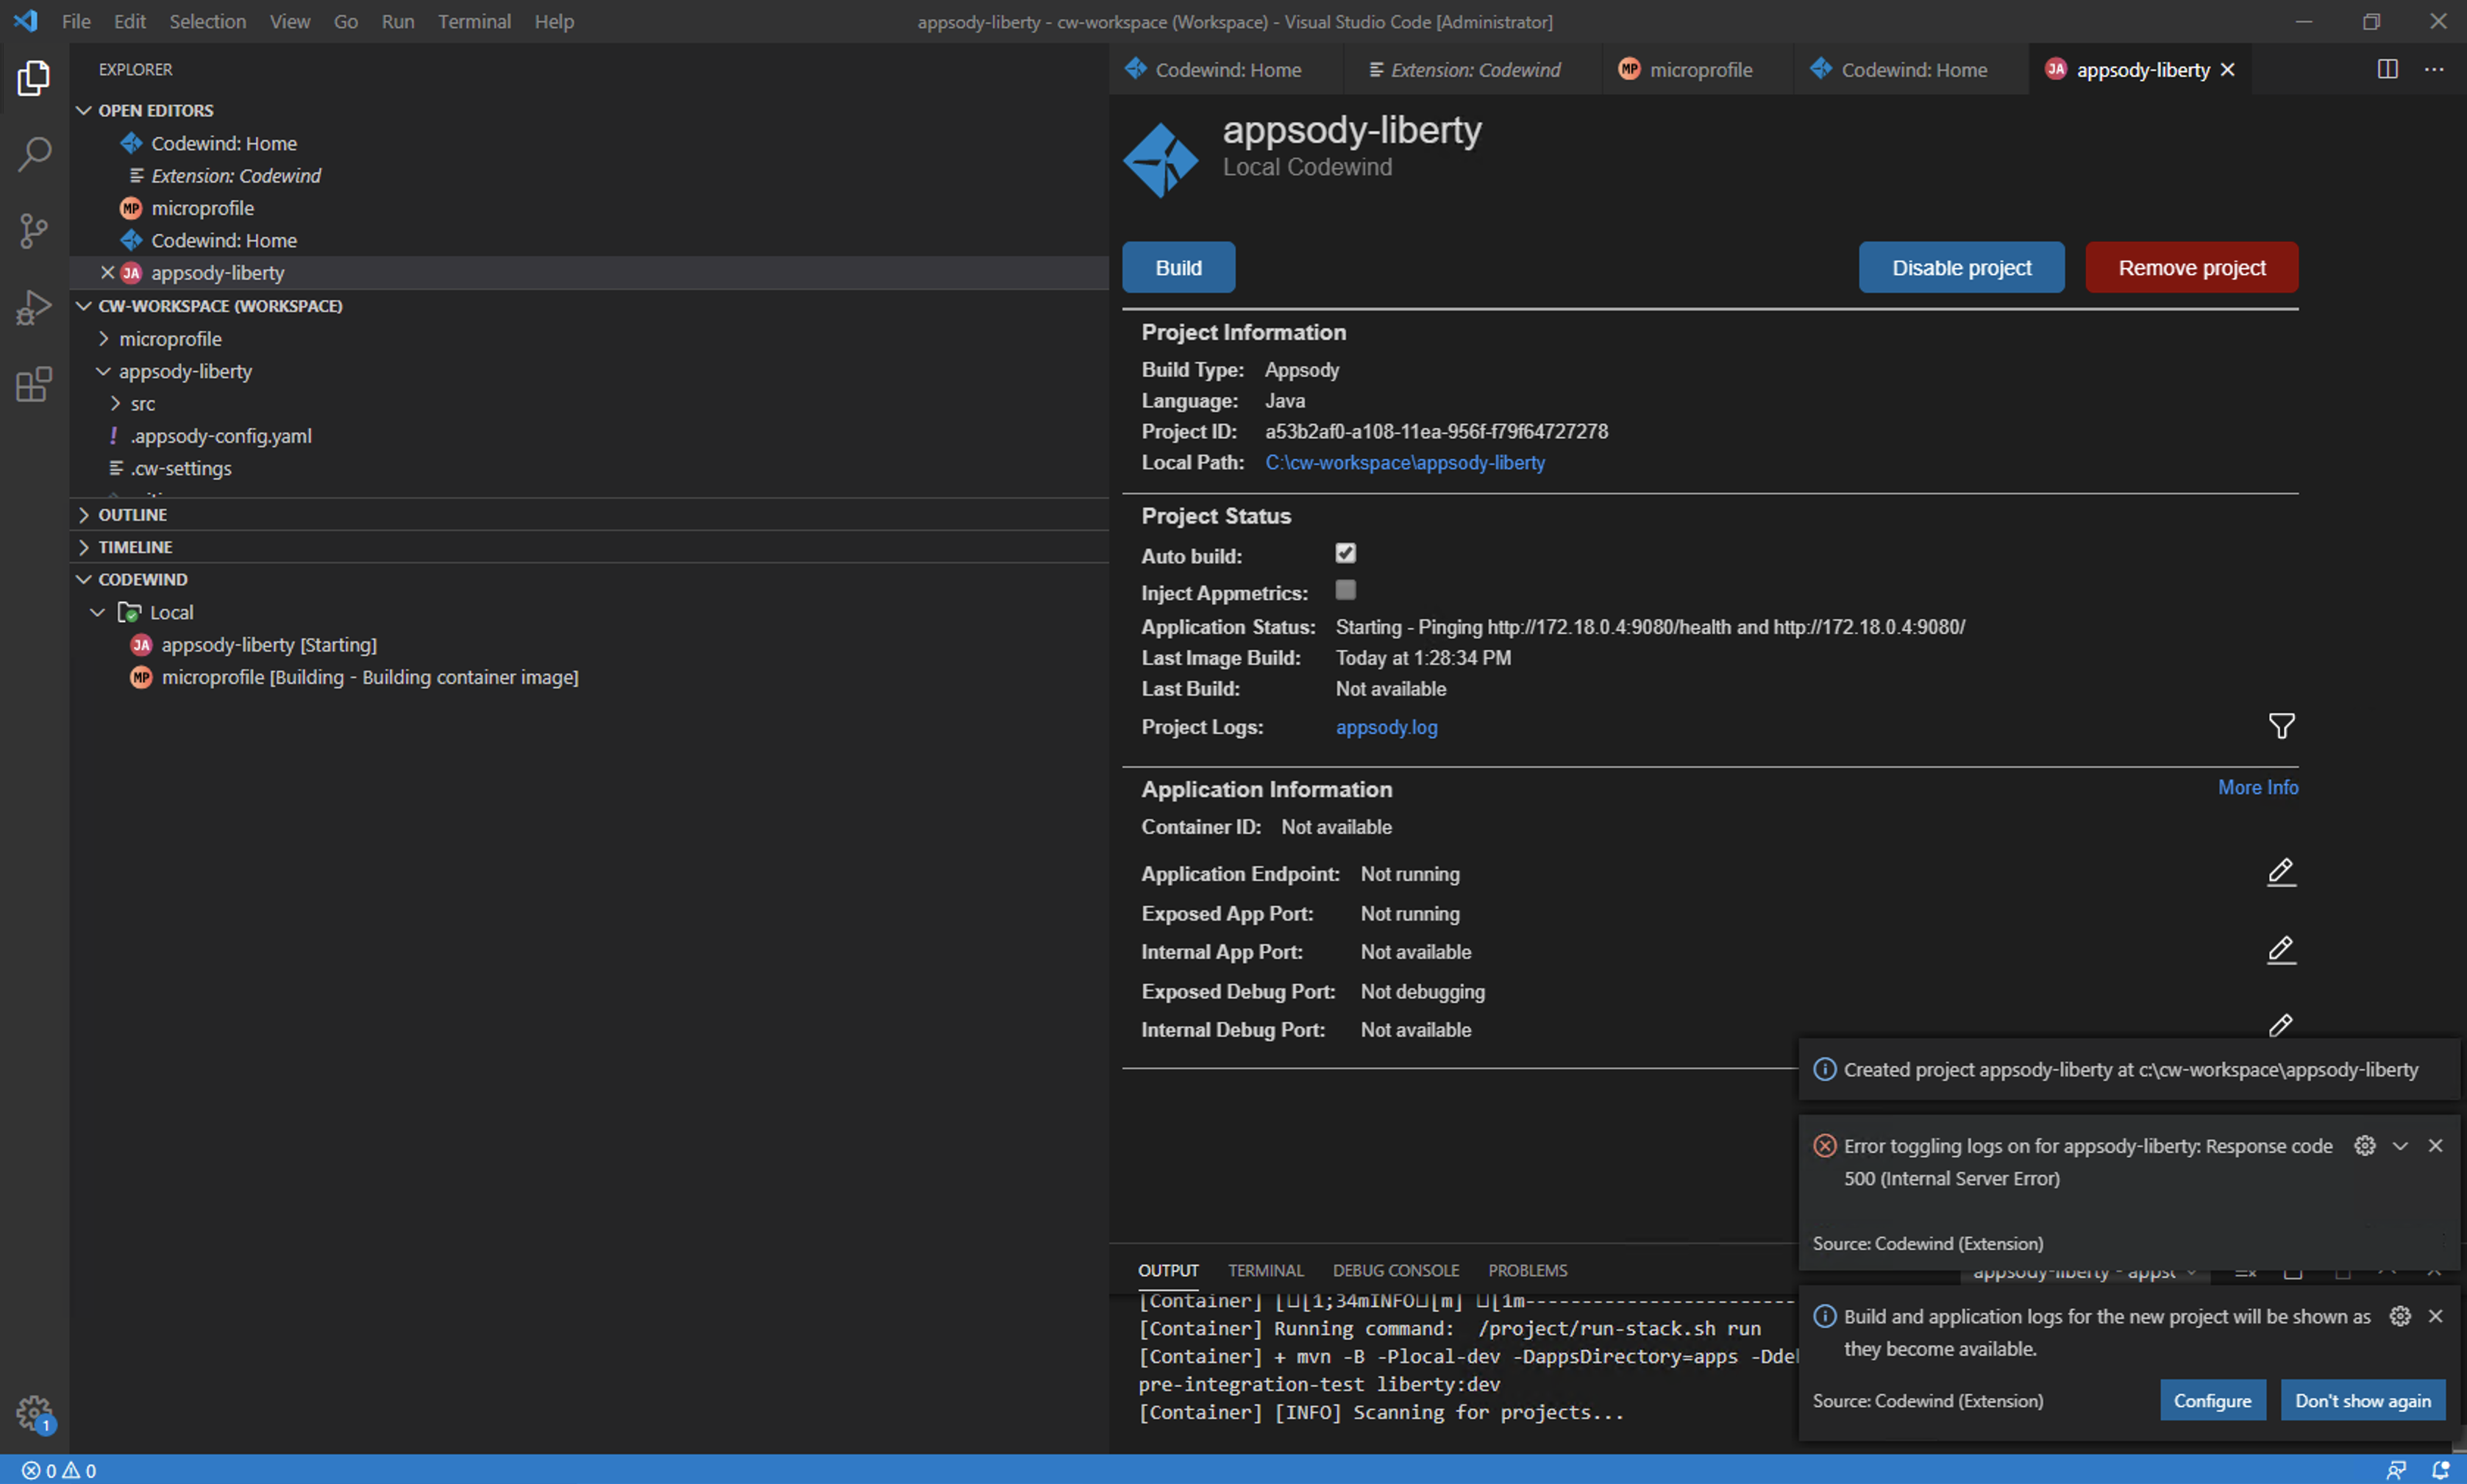Image resolution: width=2467 pixels, height=1484 pixels.
Task: Open the editor More Actions menu
Action: (x=2435, y=69)
